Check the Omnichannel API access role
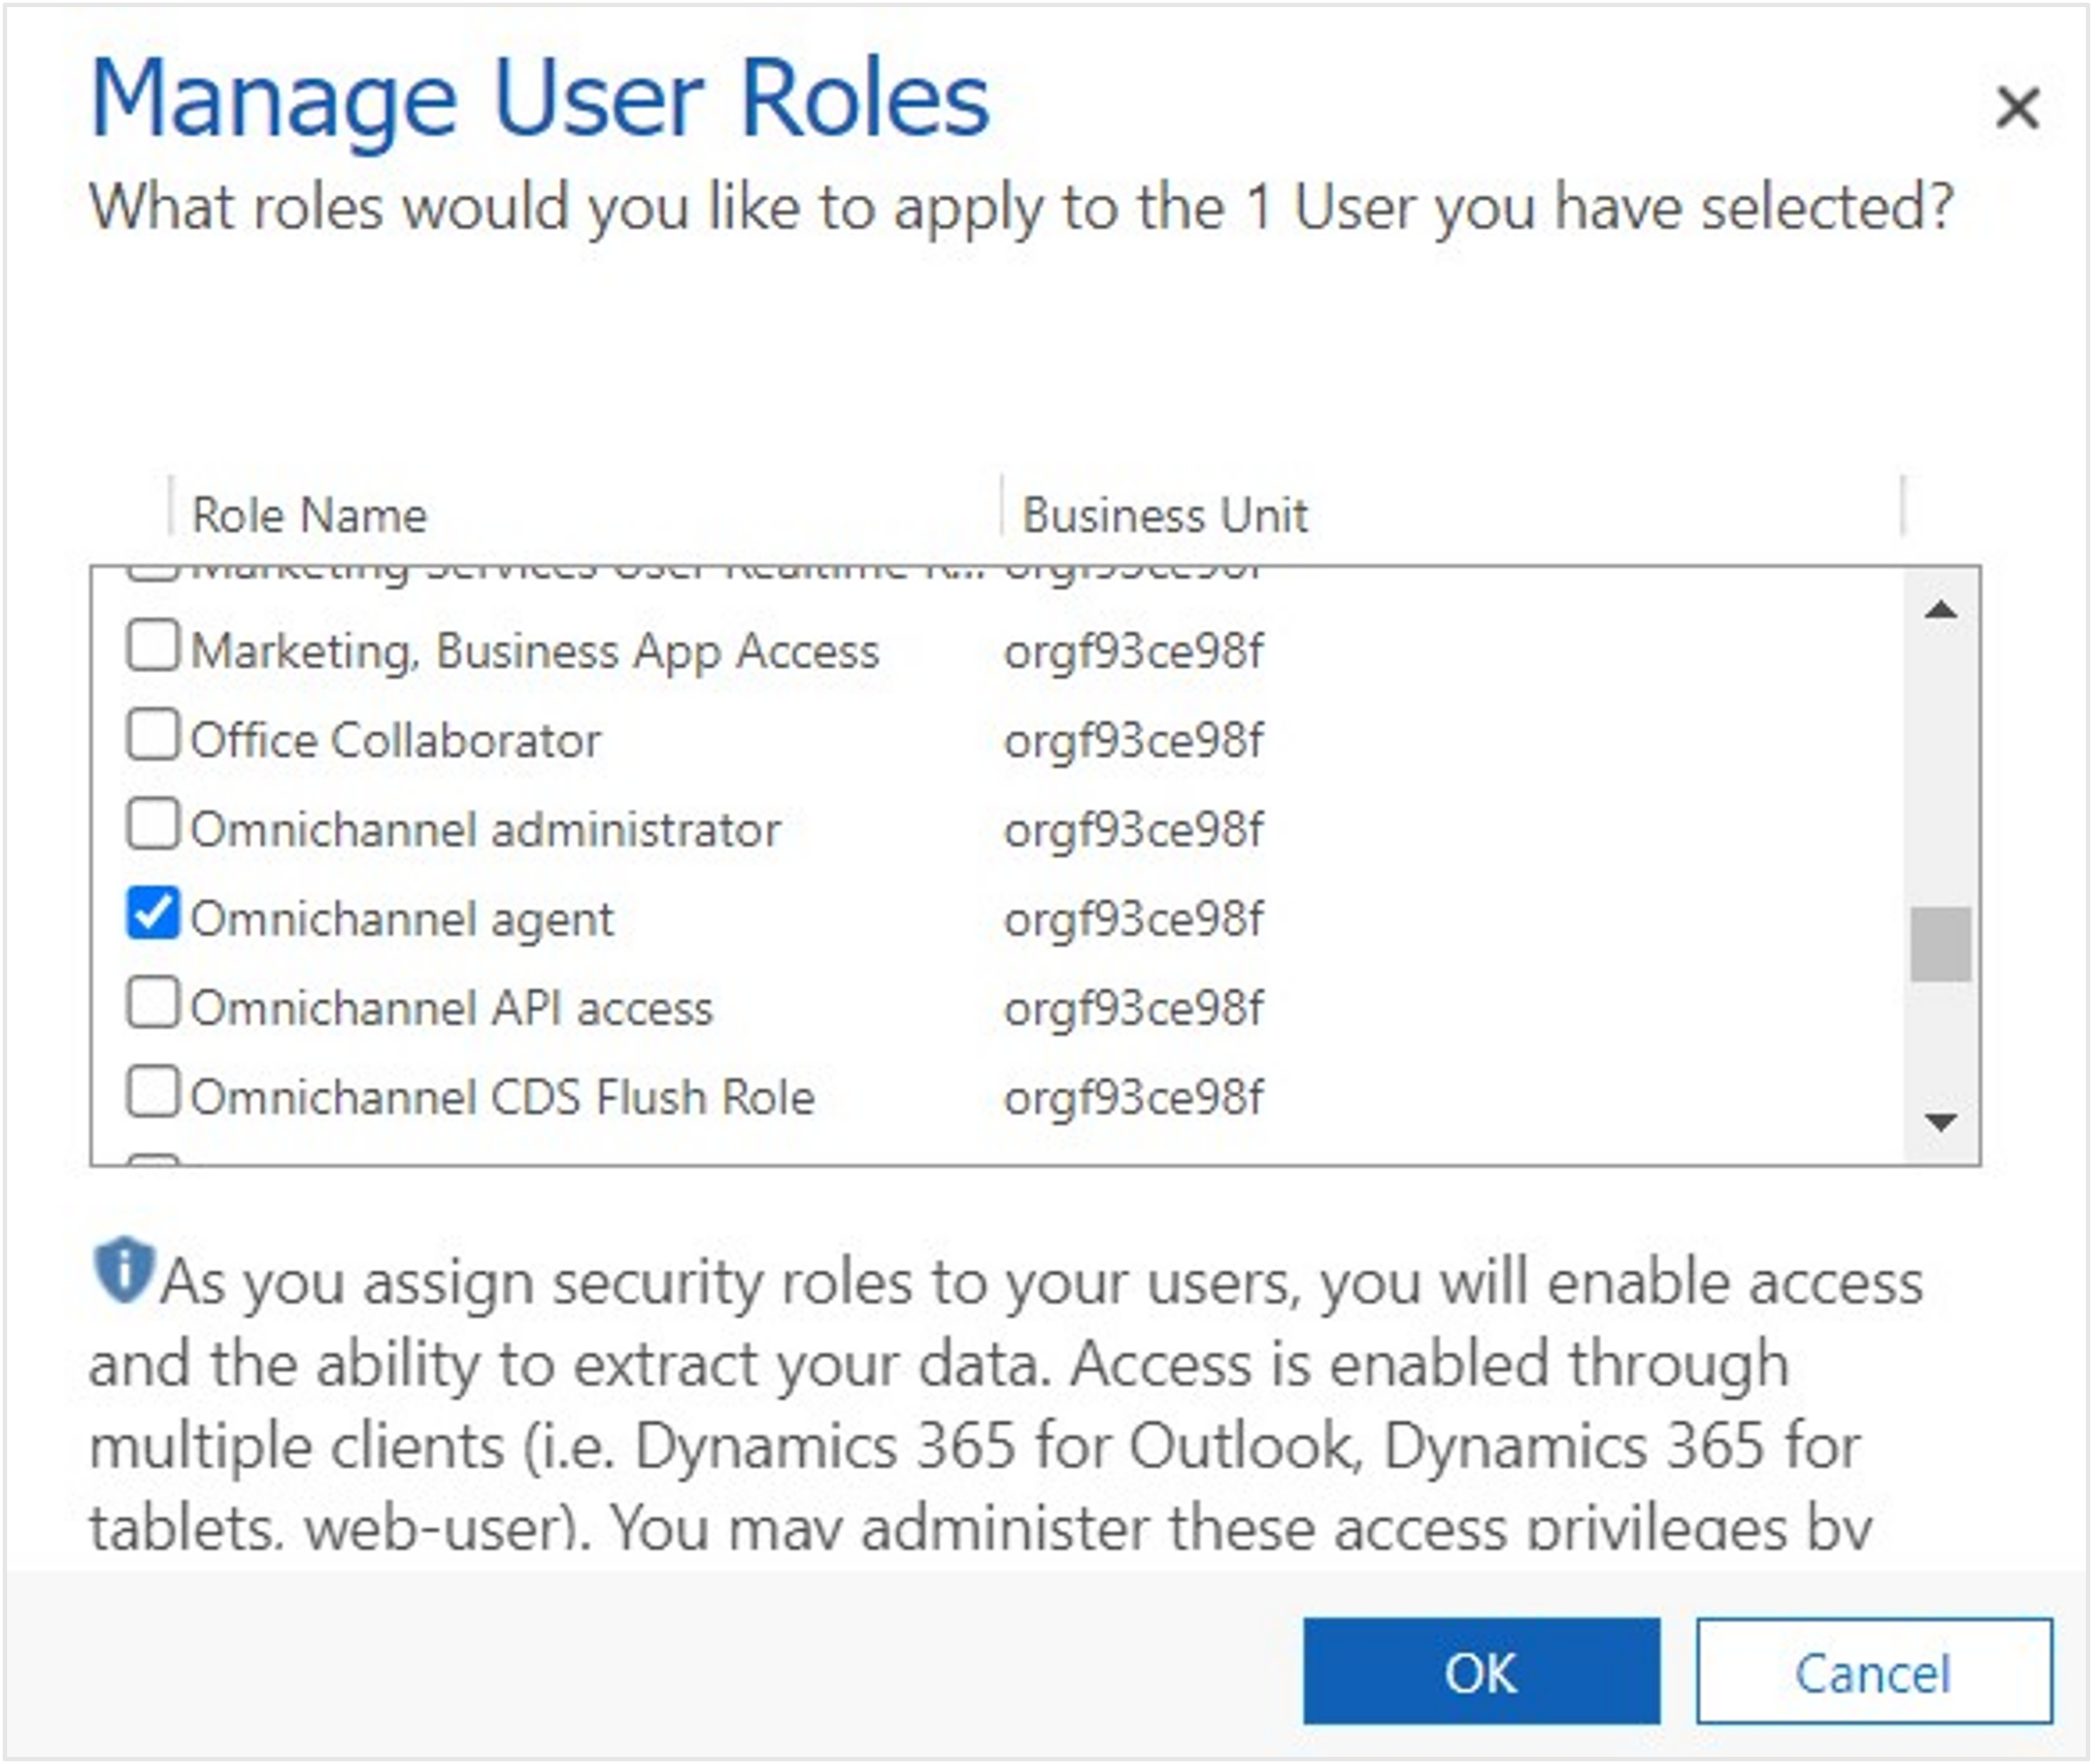The image size is (2093, 1764). (x=153, y=1002)
